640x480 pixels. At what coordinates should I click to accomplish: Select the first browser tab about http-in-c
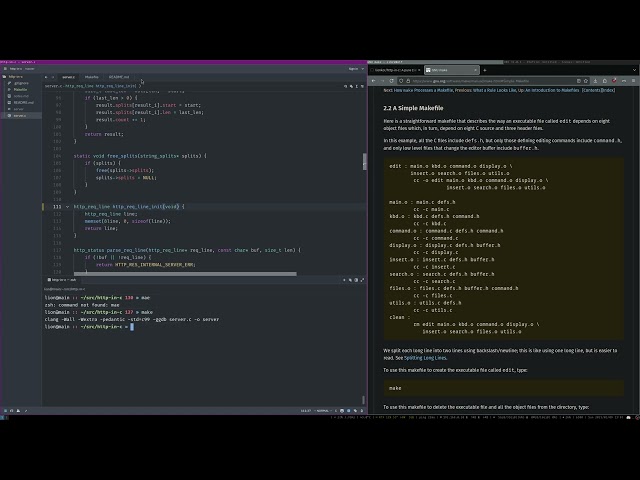click(x=396, y=70)
